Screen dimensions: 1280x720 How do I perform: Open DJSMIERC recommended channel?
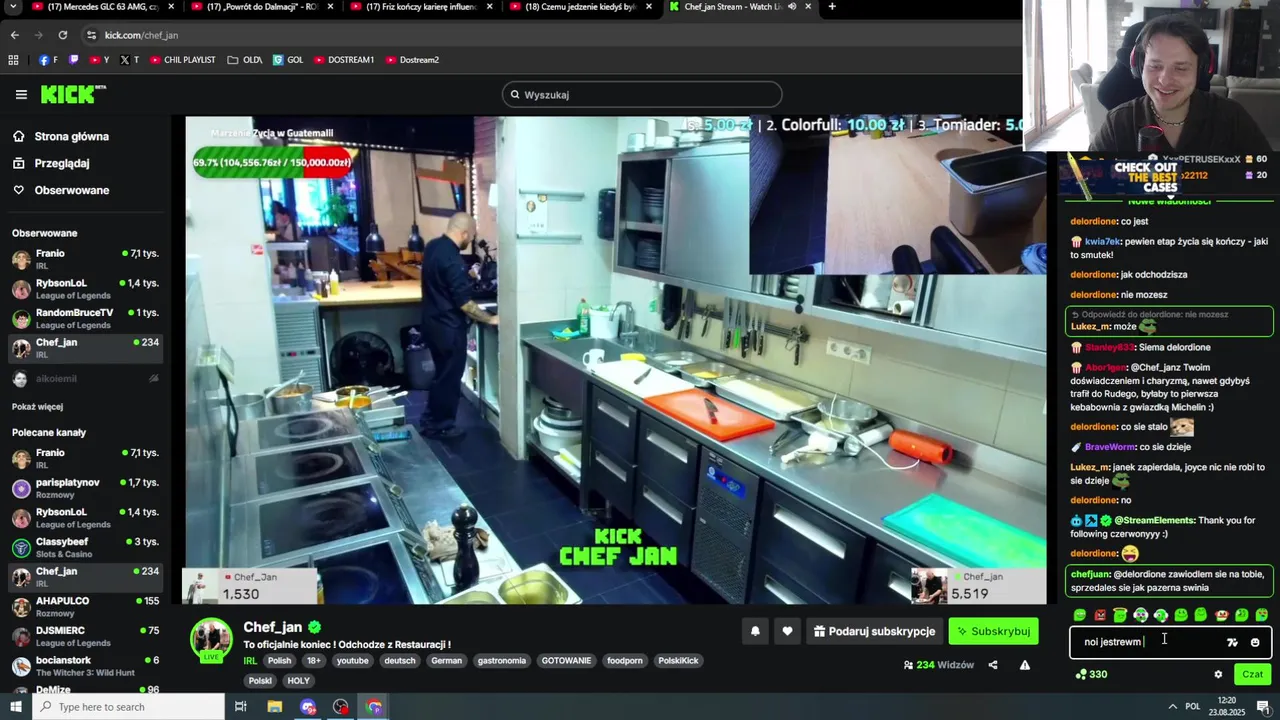coord(86,636)
